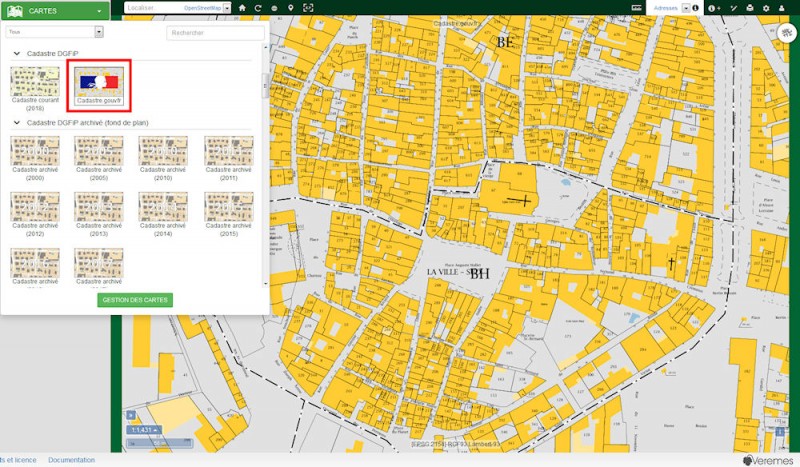Image resolution: width=800 pixels, height=467 pixels.
Task: Collapse the Cadastre DGFiP archivé section
Action: tap(17, 123)
